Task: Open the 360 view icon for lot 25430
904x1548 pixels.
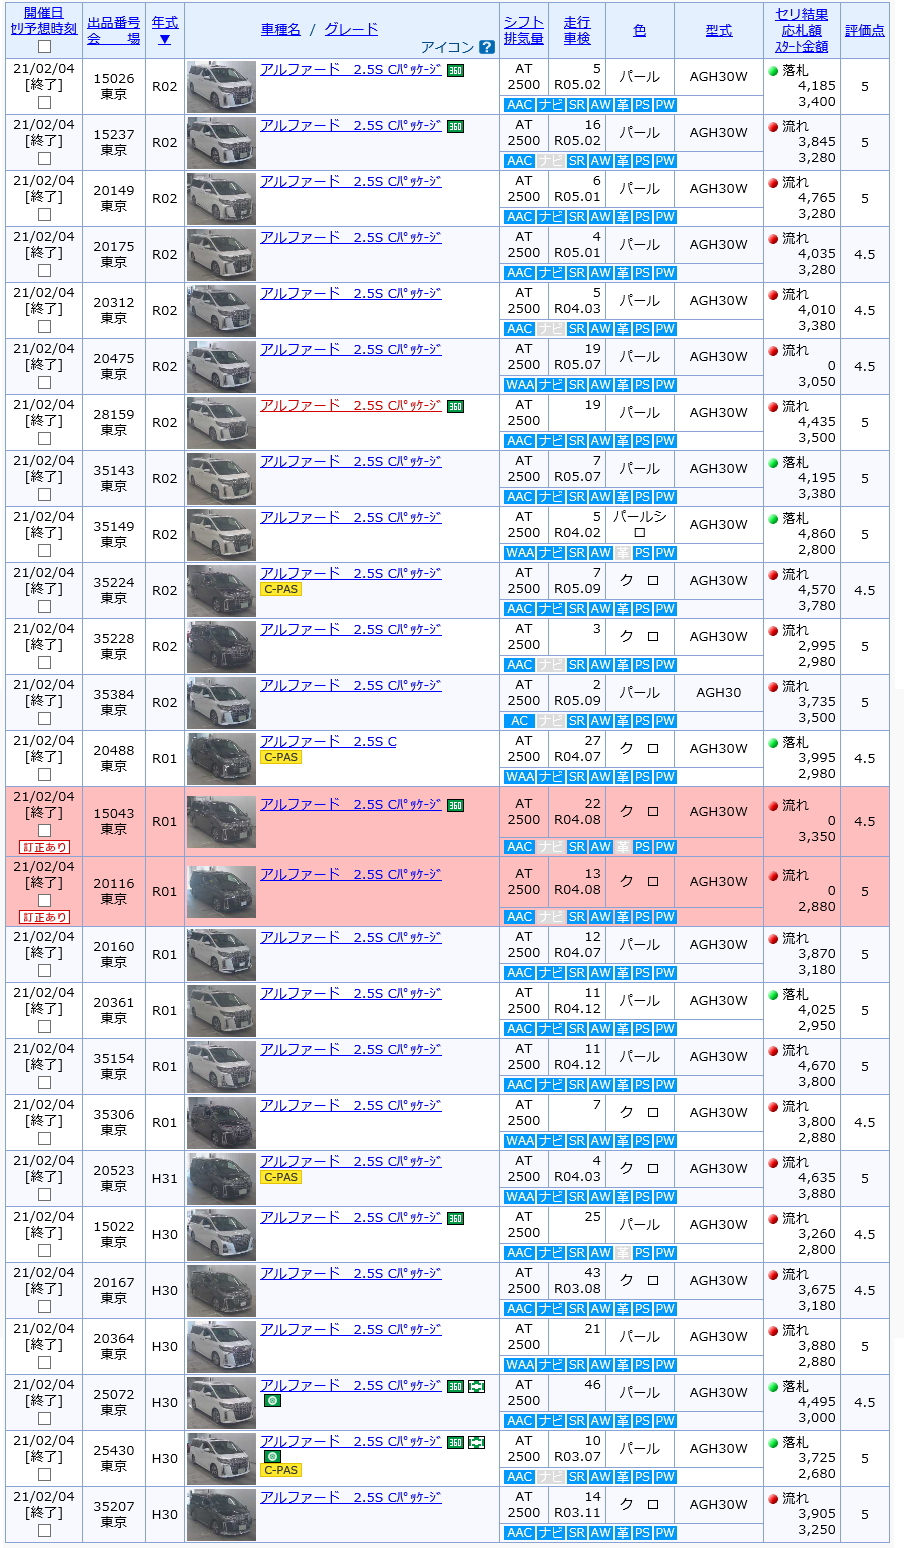Action: 455,1443
